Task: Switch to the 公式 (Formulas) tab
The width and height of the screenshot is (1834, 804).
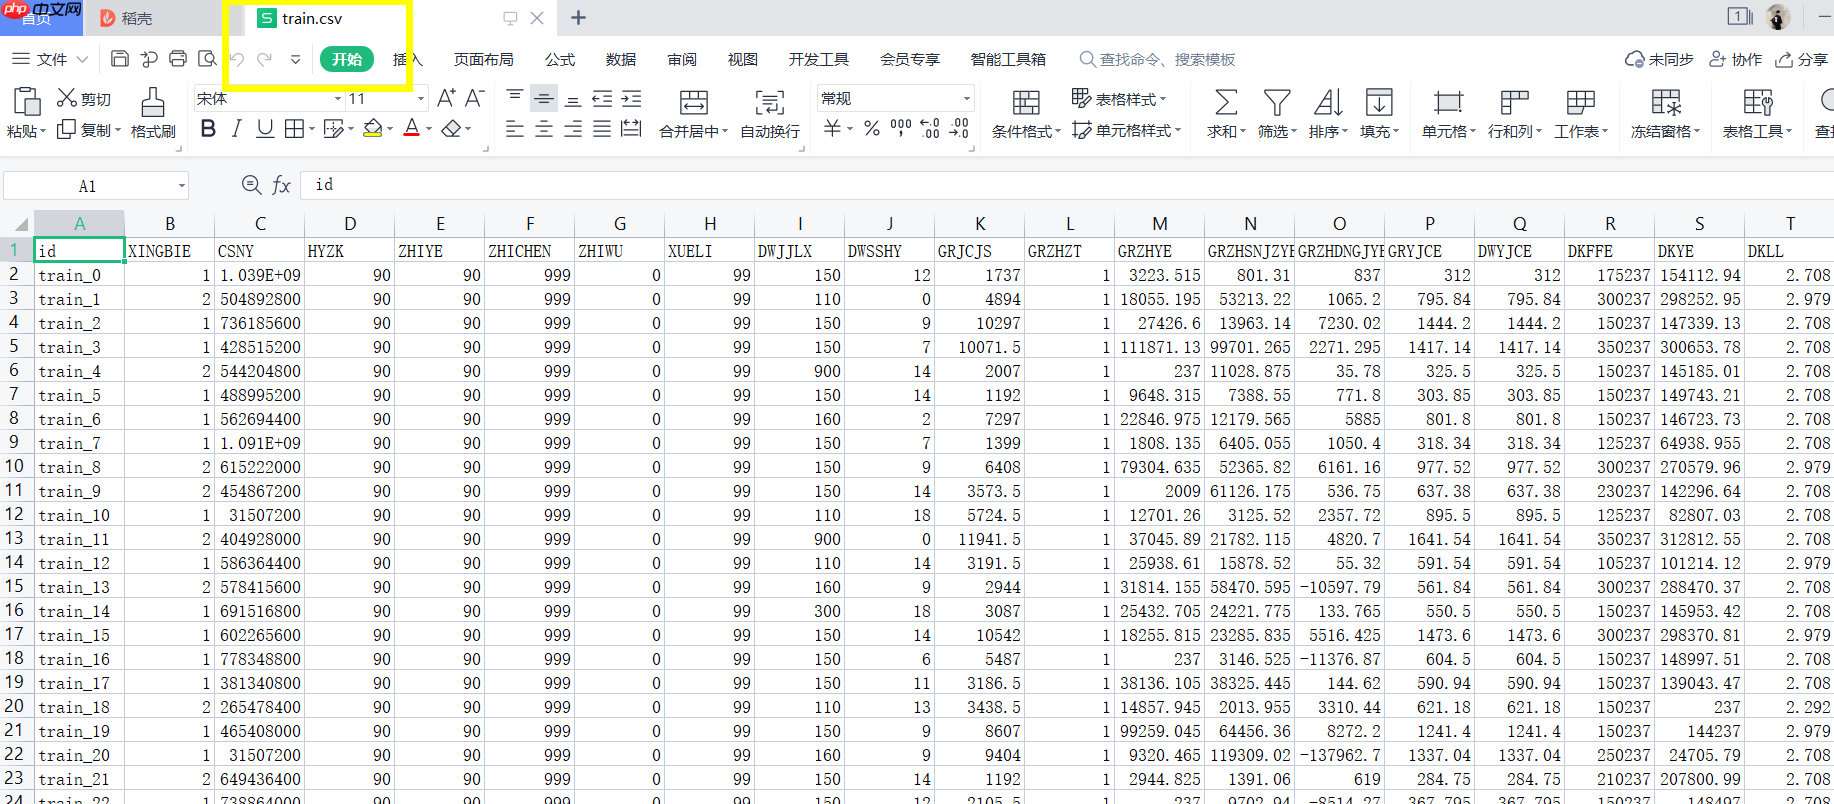Action: [x=560, y=60]
